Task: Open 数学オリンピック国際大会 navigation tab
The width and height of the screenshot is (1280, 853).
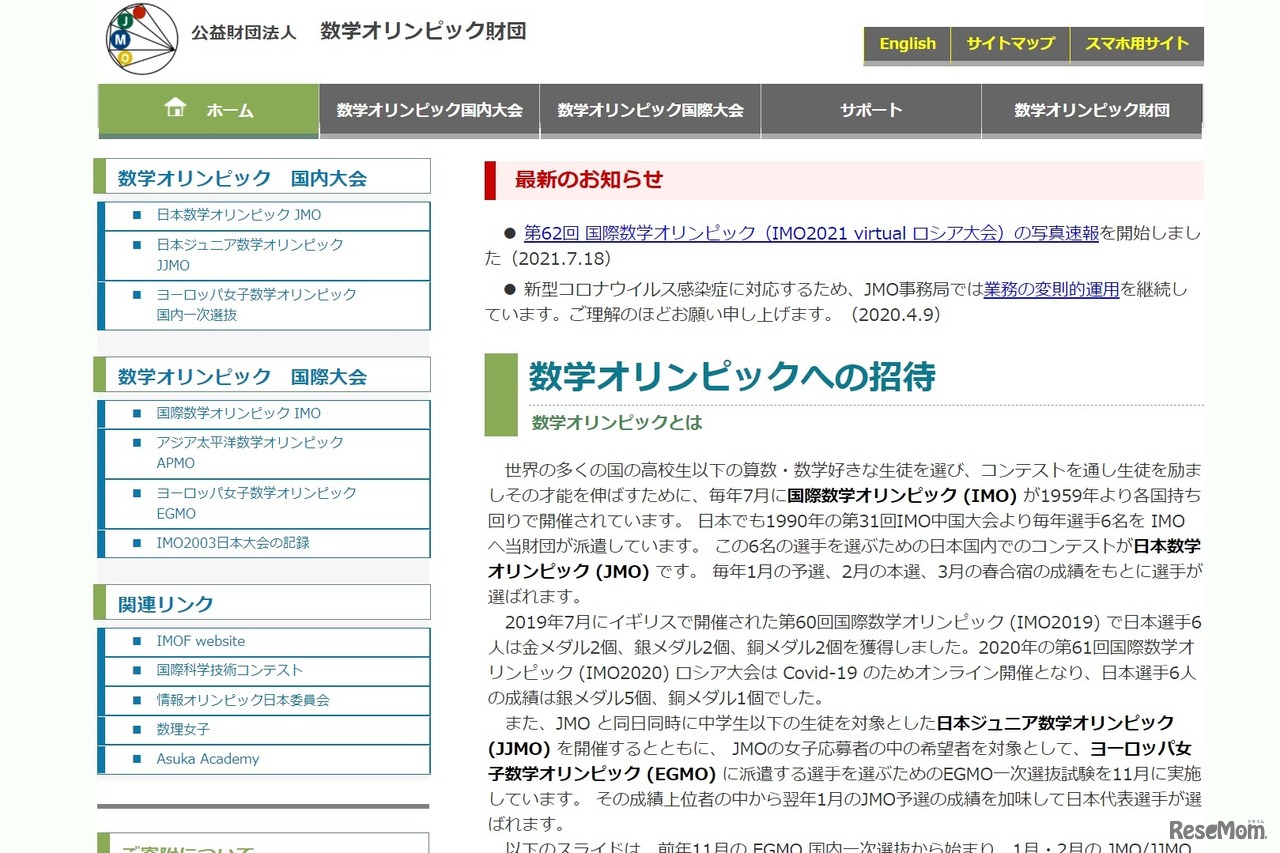Action: pyautogui.click(x=651, y=110)
